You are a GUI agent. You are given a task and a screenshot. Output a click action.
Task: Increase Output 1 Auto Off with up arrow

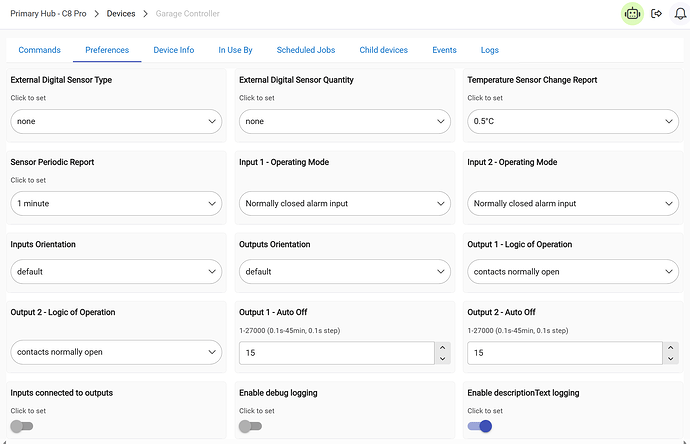coord(443,347)
